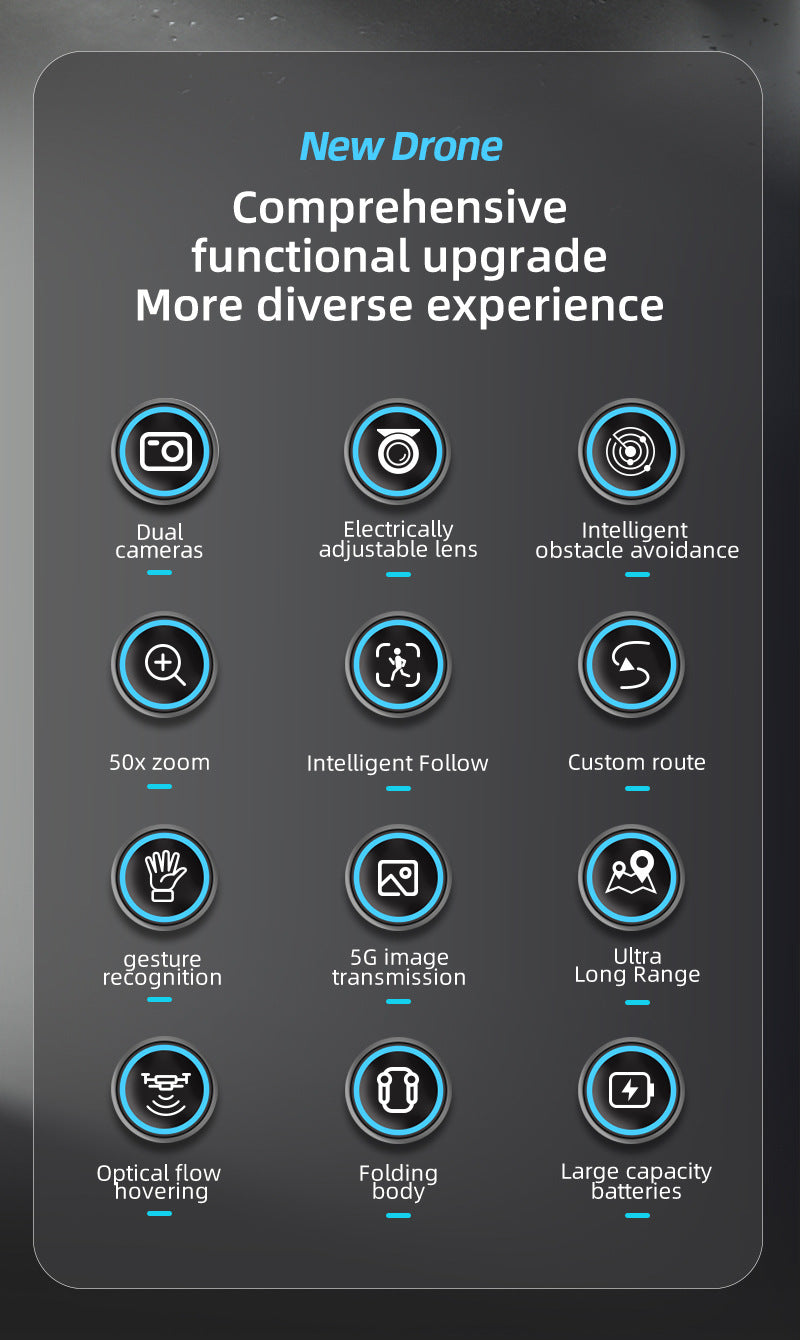Image resolution: width=800 pixels, height=1340 pixels.
Task: Select the 'Custom route' text label
Action: pos(637,762)
